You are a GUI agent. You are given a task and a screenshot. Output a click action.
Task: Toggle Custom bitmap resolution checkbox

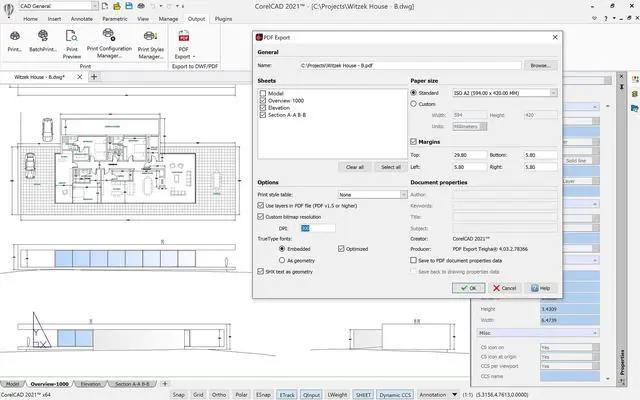click(x=260, y=216)
